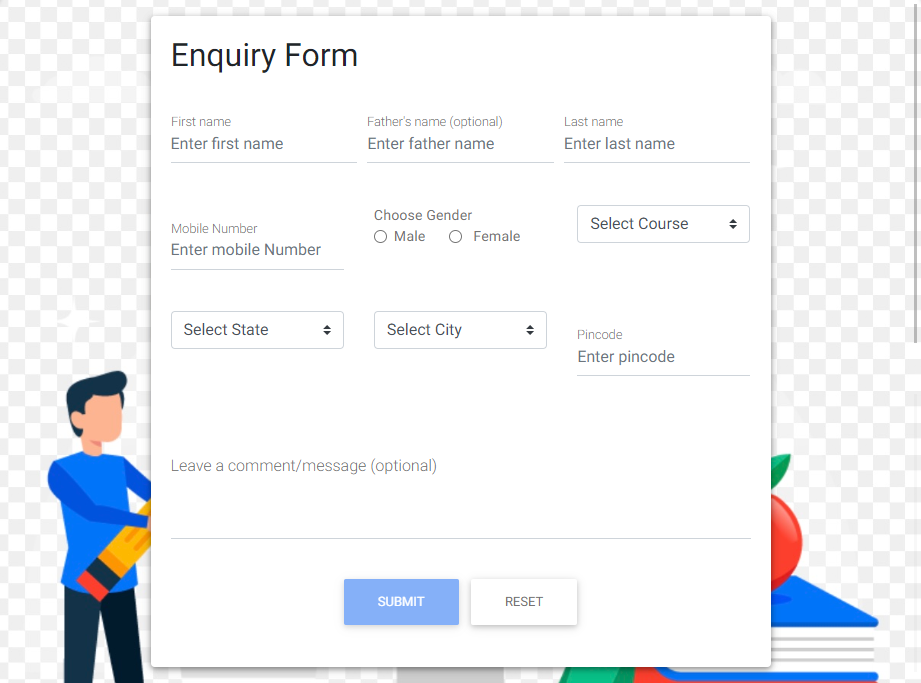Screen dimensions: 921x683
Task: Enter the Mobile Number field
Action: point(257,250)
